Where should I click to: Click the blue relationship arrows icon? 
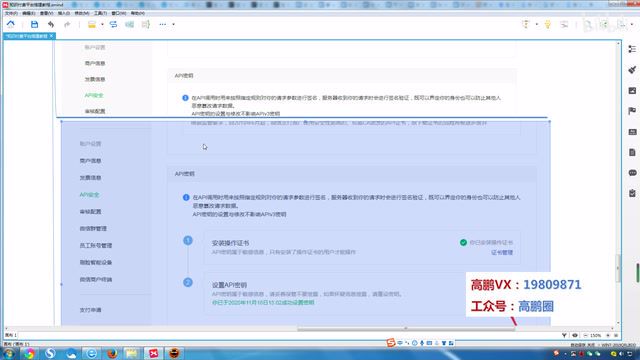tap(113, 24)
